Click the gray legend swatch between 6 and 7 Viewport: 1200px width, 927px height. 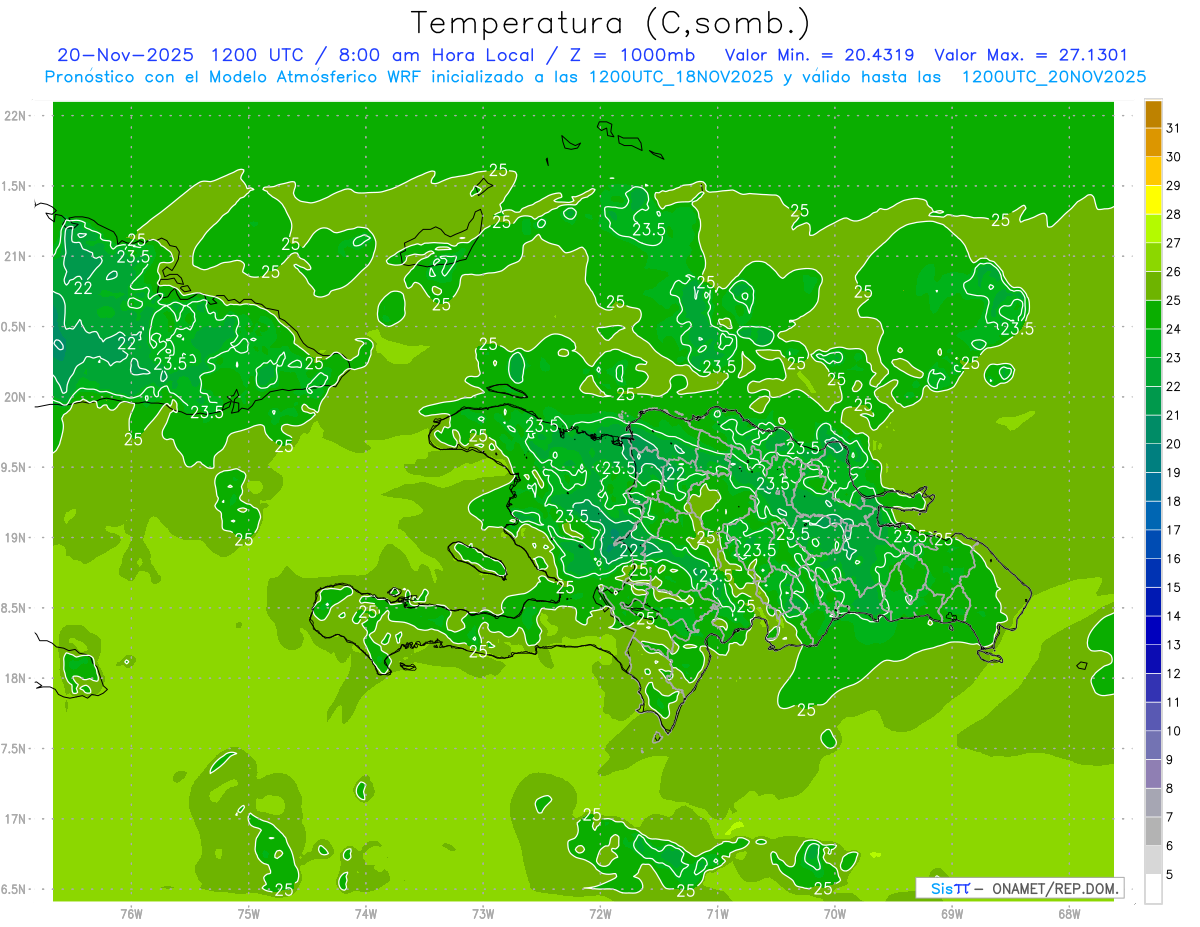(x=1153, y=831)
